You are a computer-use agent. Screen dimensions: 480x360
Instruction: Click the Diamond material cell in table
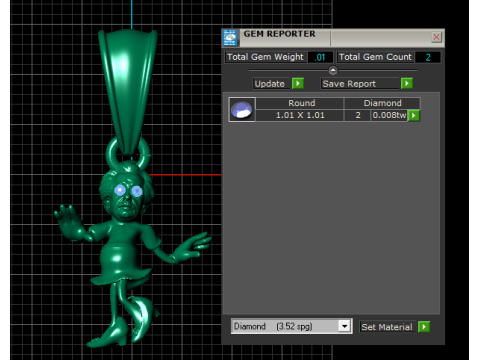pos(382,103)
